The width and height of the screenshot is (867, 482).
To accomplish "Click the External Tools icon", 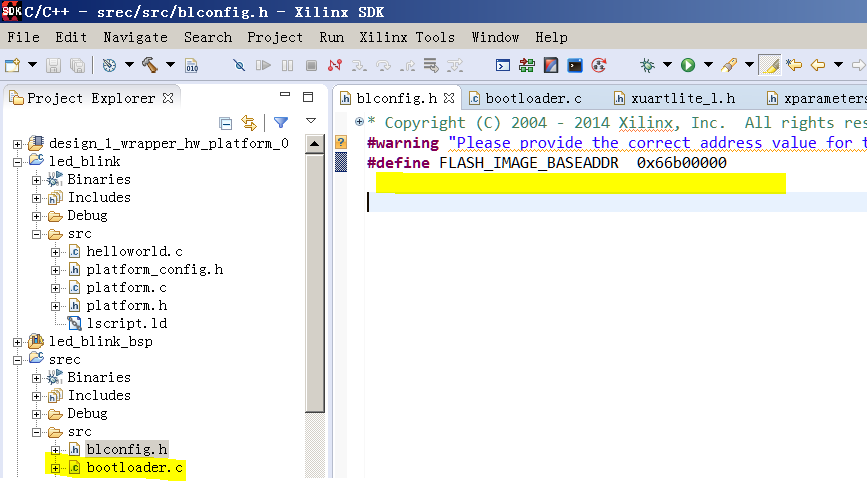I will [729, 65].
